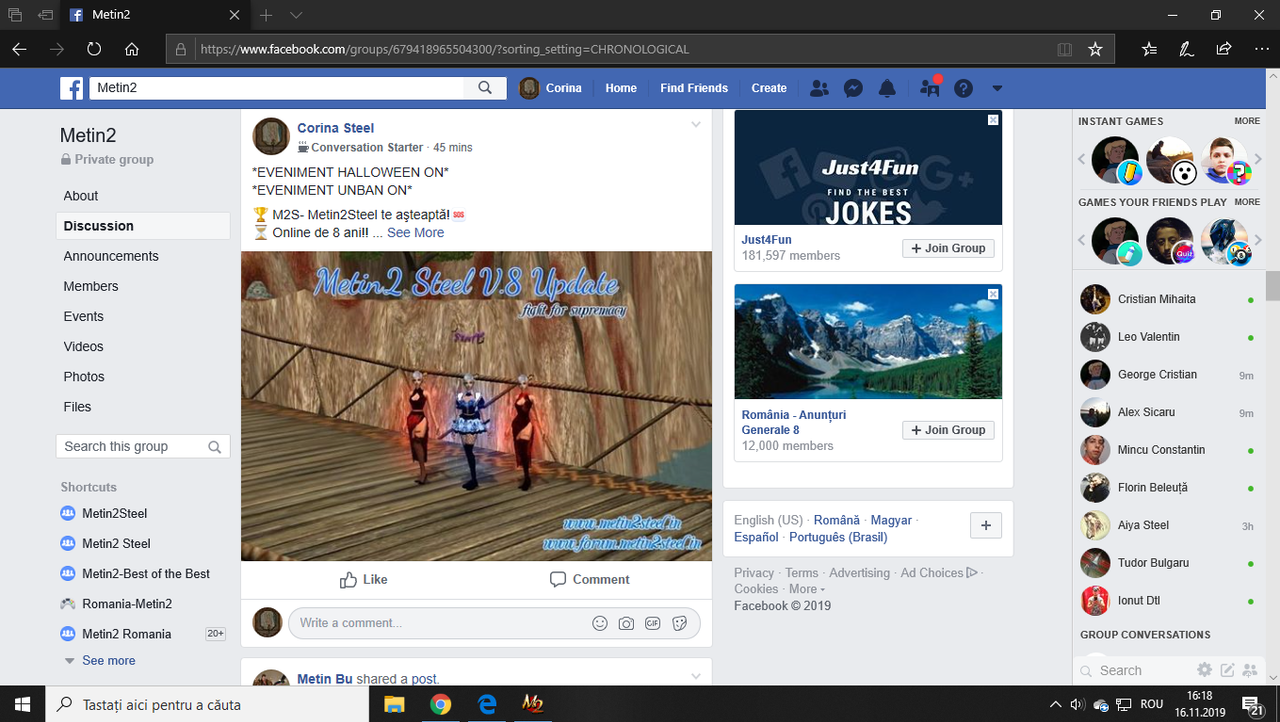Show previous friends' games with left arrow
Screen dimensions: 1280x722
tap(1081, 240)
